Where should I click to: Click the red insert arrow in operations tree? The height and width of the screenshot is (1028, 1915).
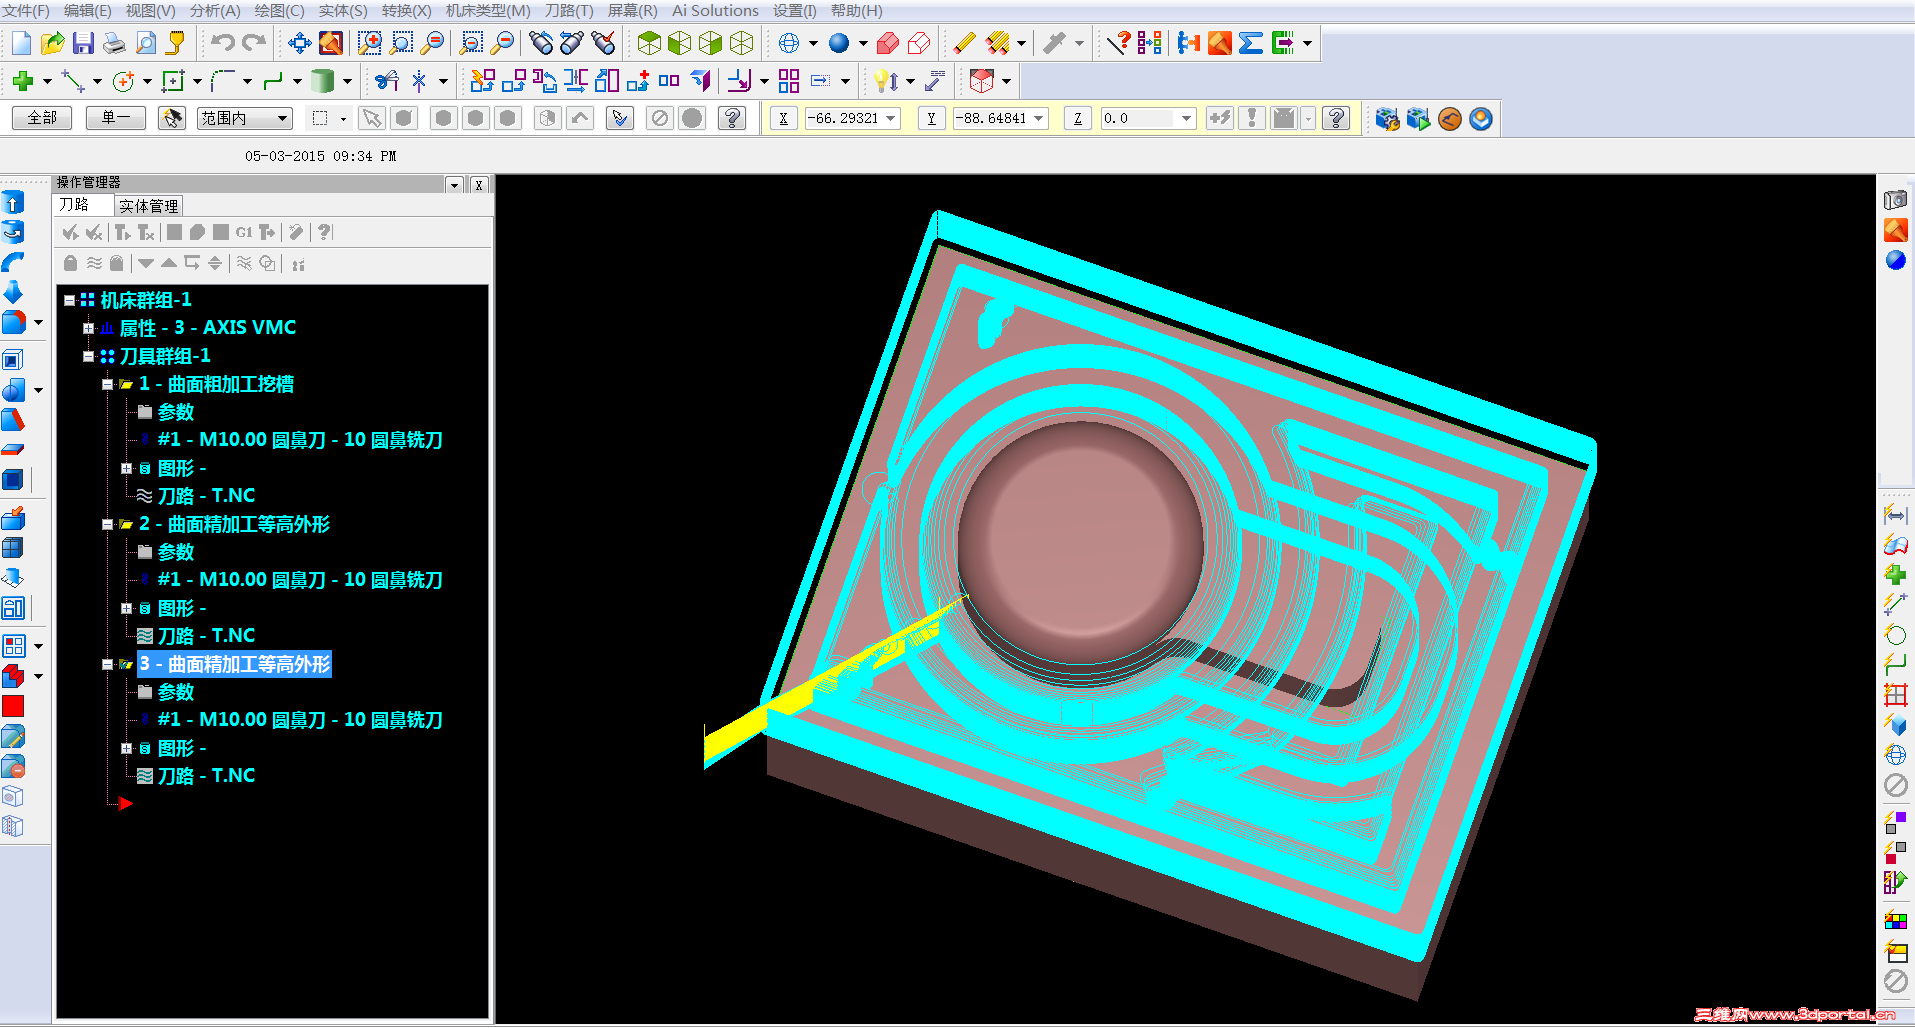point(125,804)
